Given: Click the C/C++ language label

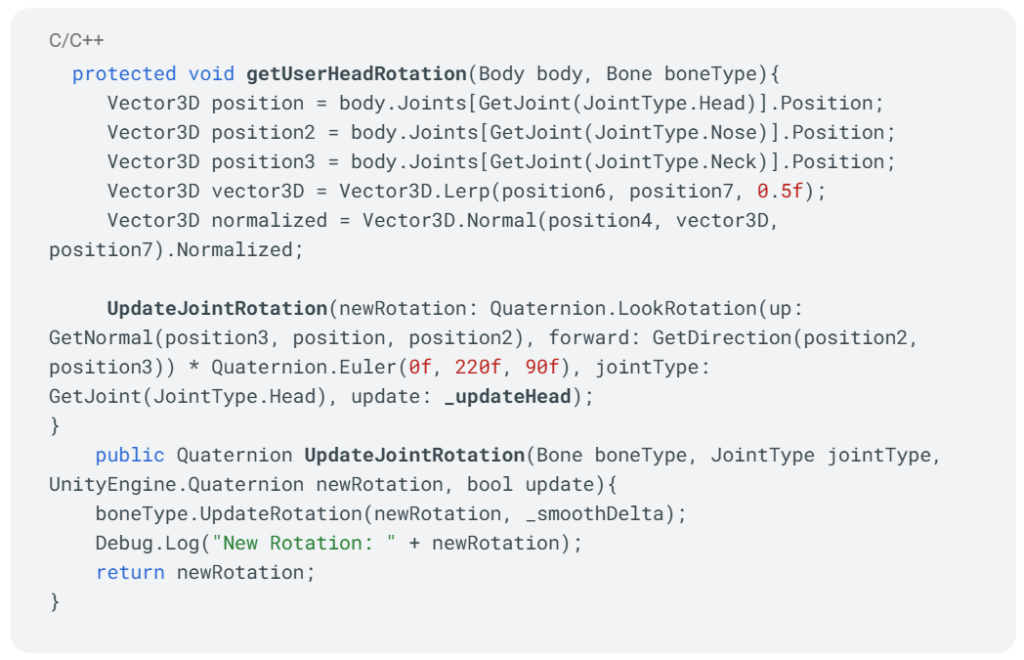Looking at the screenshot, I should click(76, 40).
